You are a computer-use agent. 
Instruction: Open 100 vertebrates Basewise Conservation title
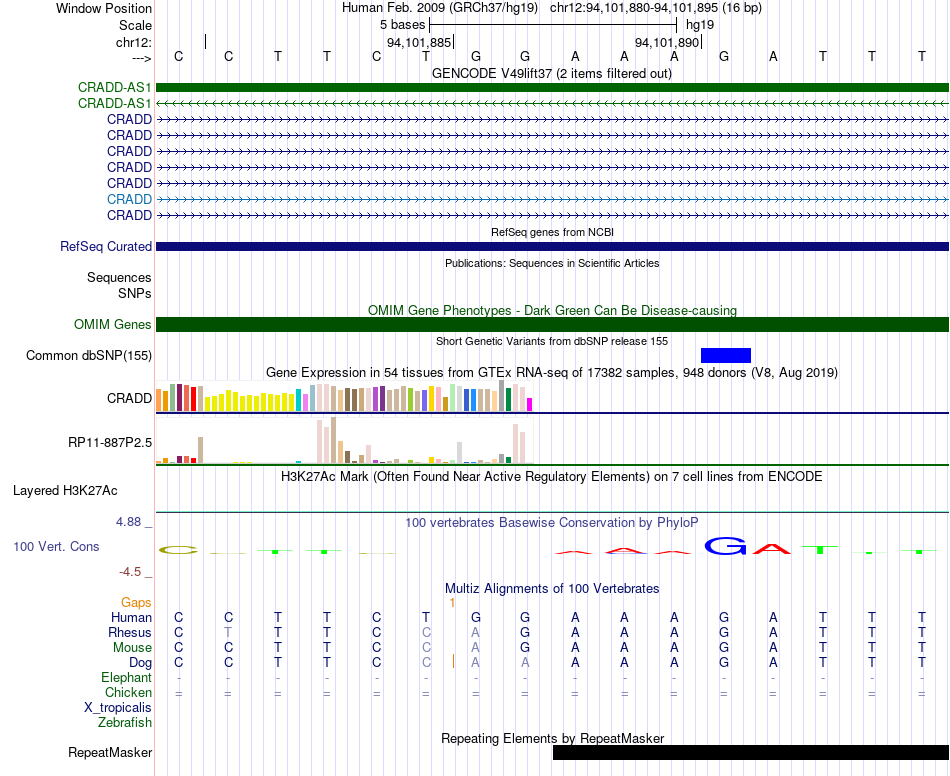(552, 522)
